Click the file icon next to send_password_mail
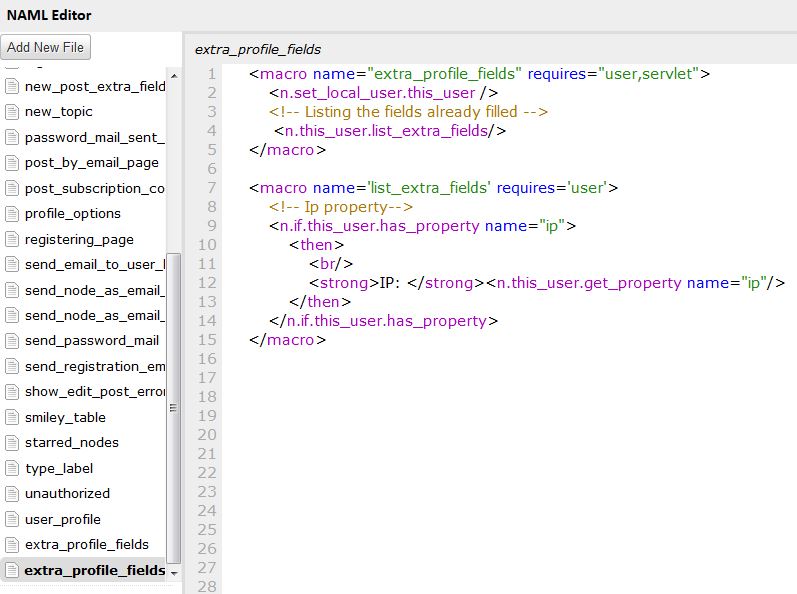This screenshot has height=594, width=797. (12, 341)
